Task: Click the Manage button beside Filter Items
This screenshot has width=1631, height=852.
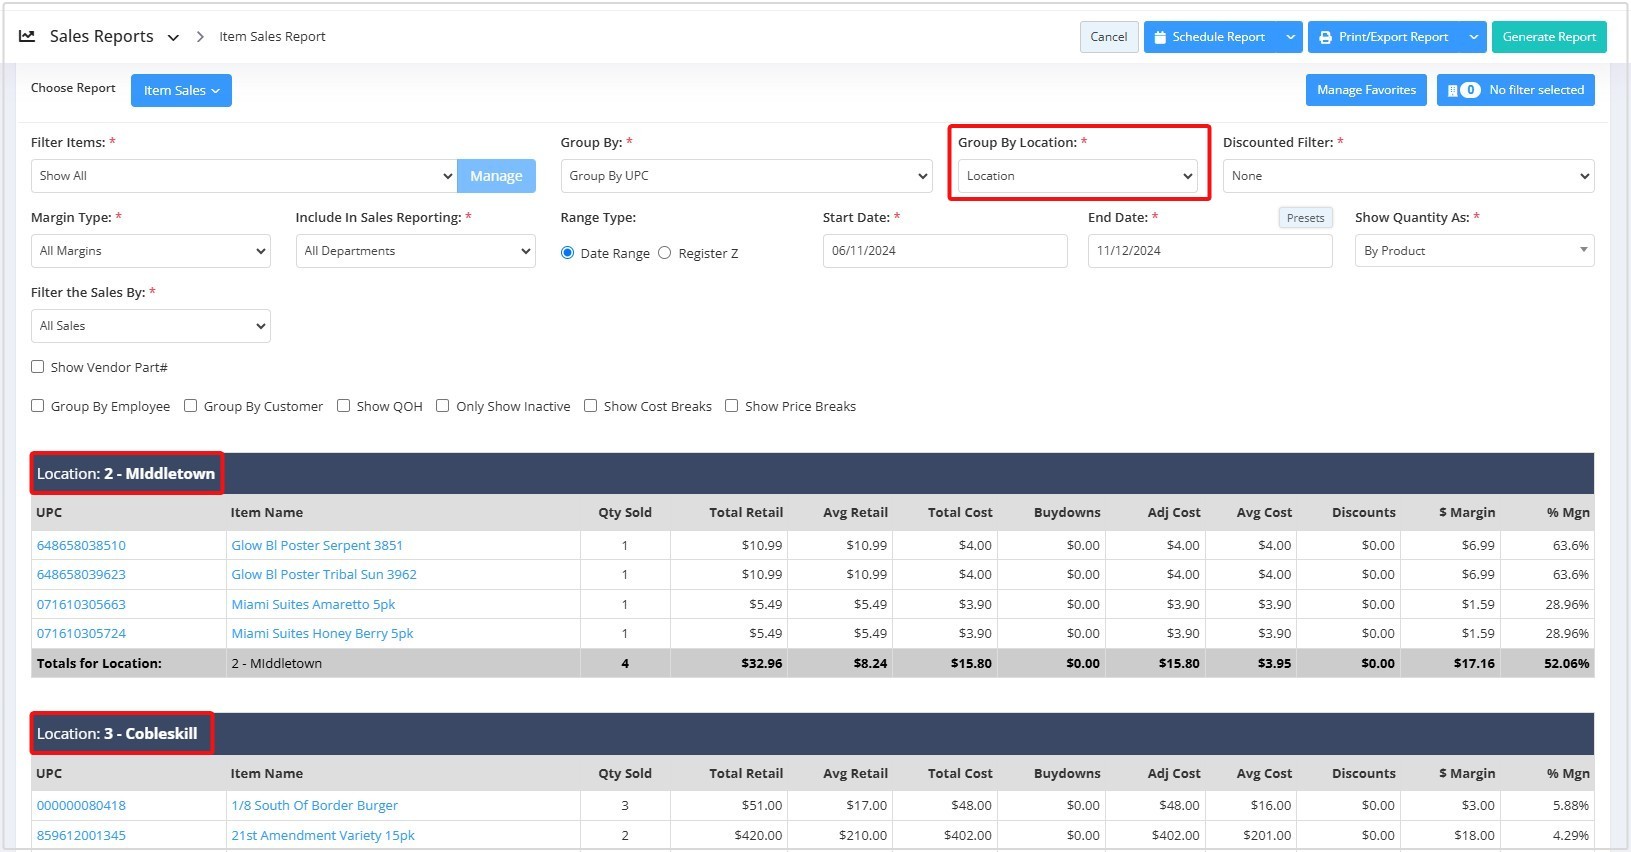Action: point(496,176)
